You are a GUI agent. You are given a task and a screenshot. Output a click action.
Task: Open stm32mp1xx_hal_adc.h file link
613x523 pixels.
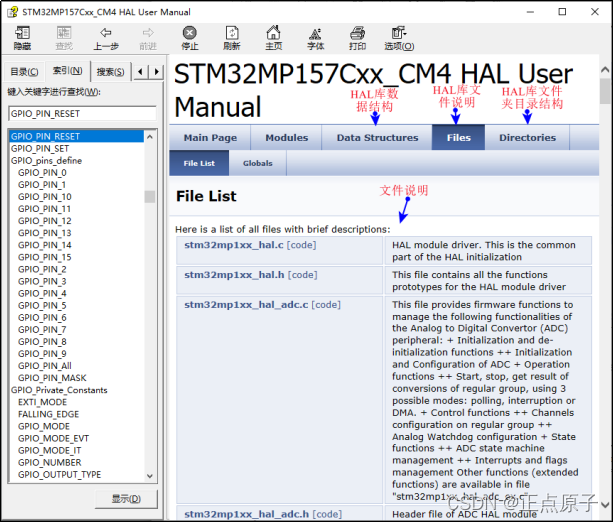coord(247,514)
